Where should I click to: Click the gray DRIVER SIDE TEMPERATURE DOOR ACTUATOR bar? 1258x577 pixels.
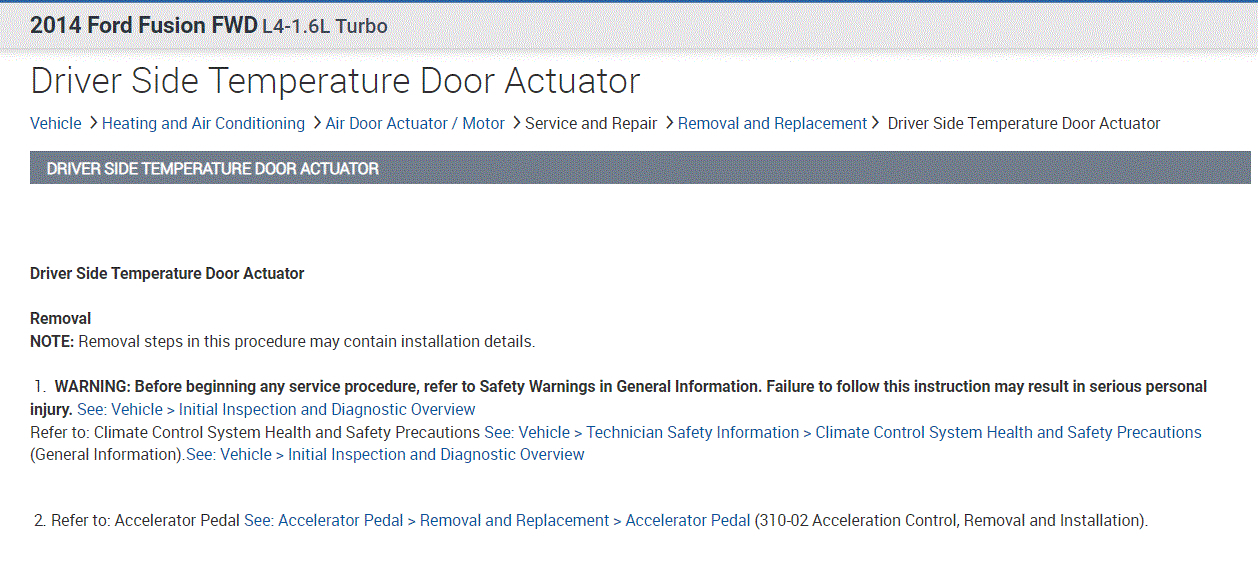[x=640, y=168]
